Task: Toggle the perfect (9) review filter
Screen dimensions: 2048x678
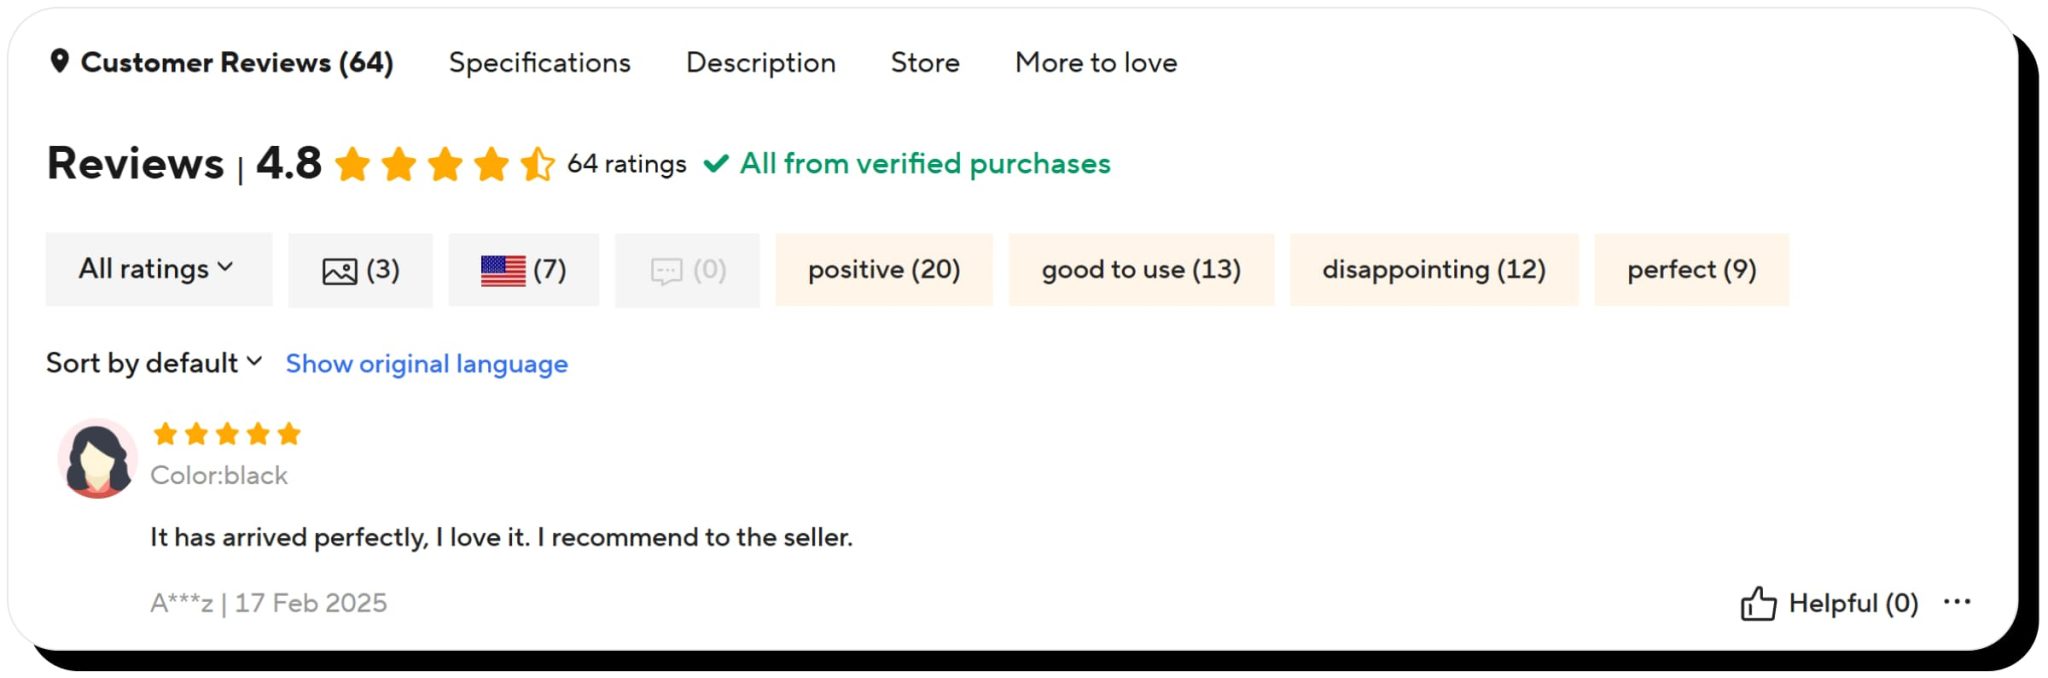Action: [1691, 269]
